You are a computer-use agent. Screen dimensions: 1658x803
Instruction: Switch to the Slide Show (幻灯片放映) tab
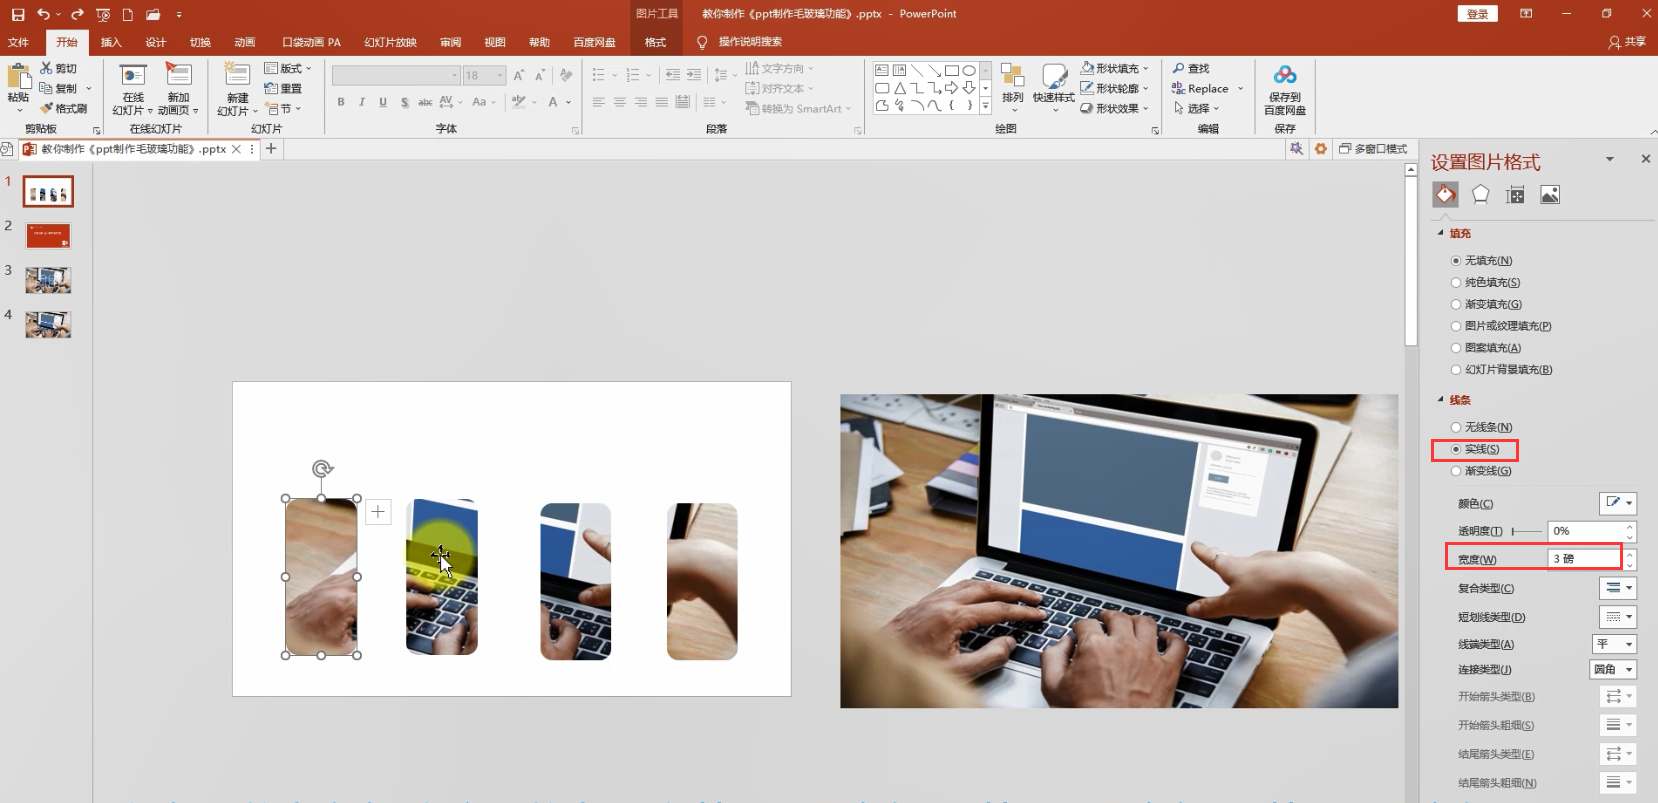[x=390, y=42]
